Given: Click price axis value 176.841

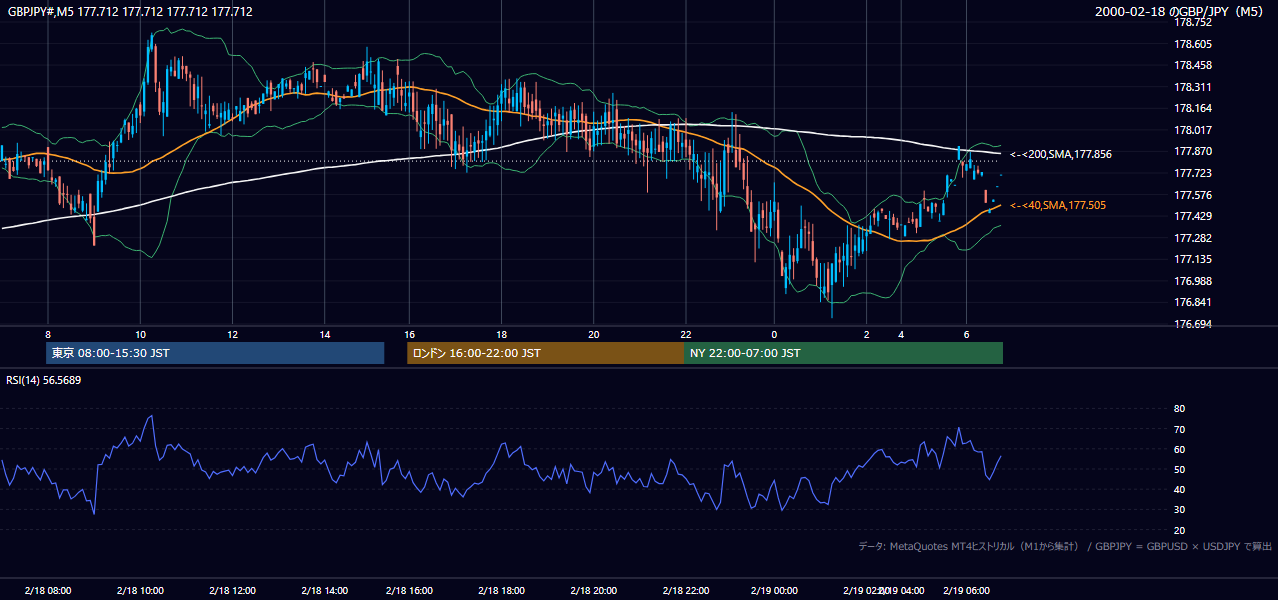Looking at the screenshot, I should pos(1193,302).
